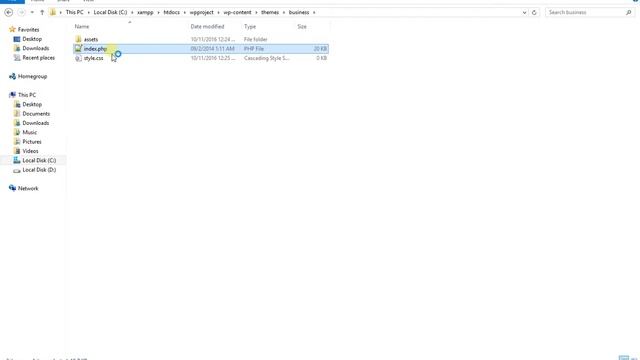Open Downloads under Favorites

(x=36, y=49)
